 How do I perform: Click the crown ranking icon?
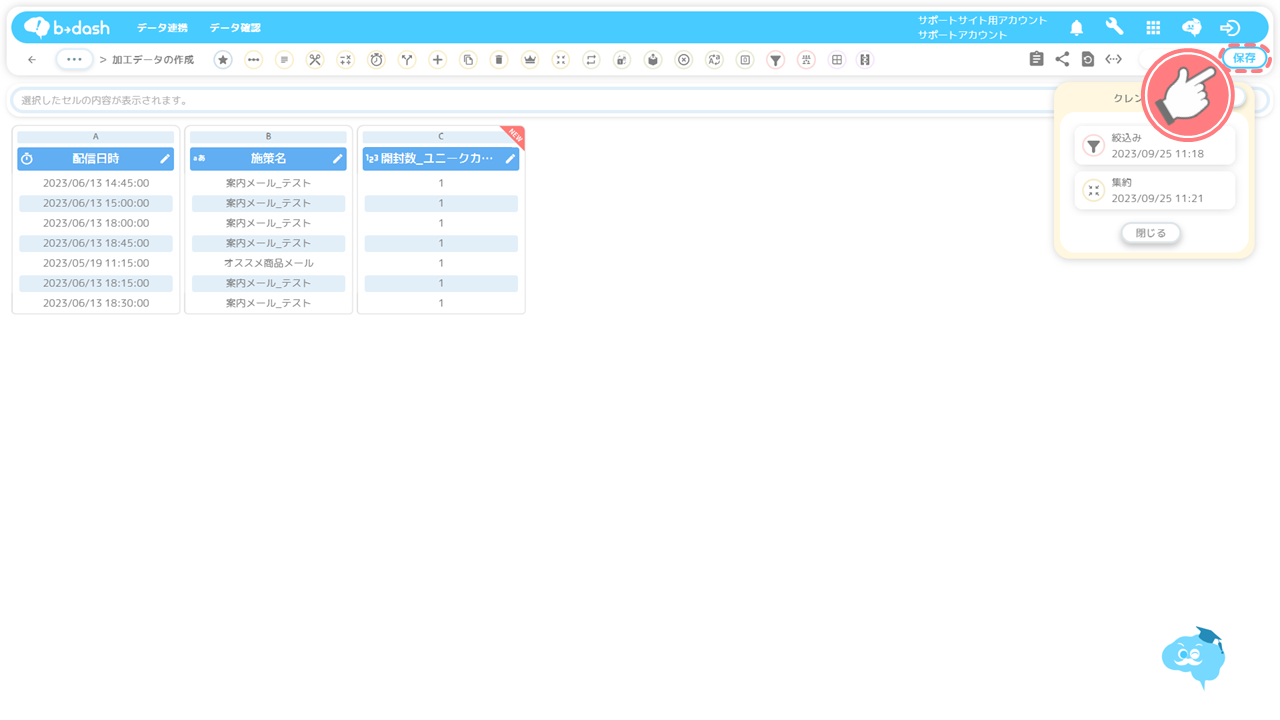530,60
